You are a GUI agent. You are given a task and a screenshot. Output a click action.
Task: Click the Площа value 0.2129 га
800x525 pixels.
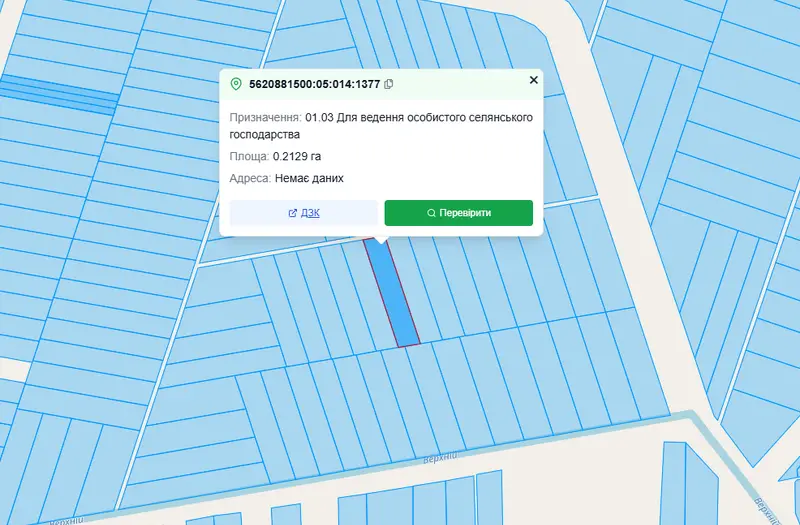click(x=297, y=156)
